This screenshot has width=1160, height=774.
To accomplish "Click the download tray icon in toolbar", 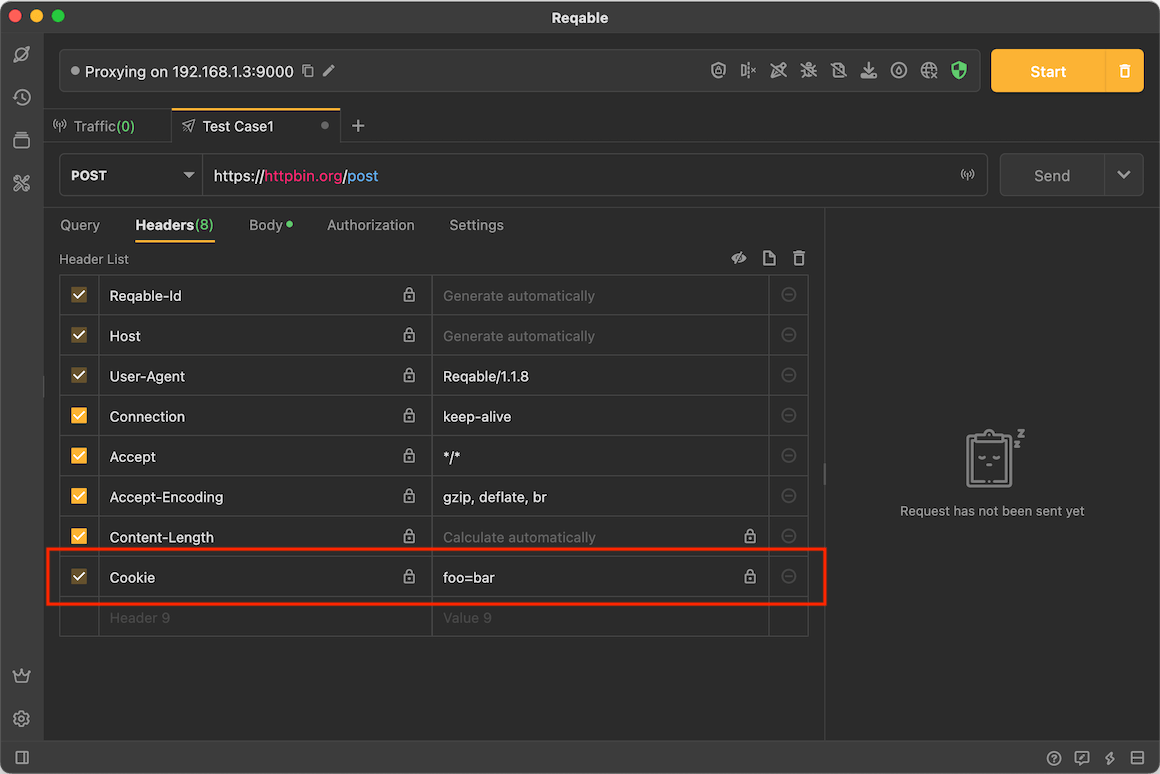I will pyautogui.click(x=869, y=70).
